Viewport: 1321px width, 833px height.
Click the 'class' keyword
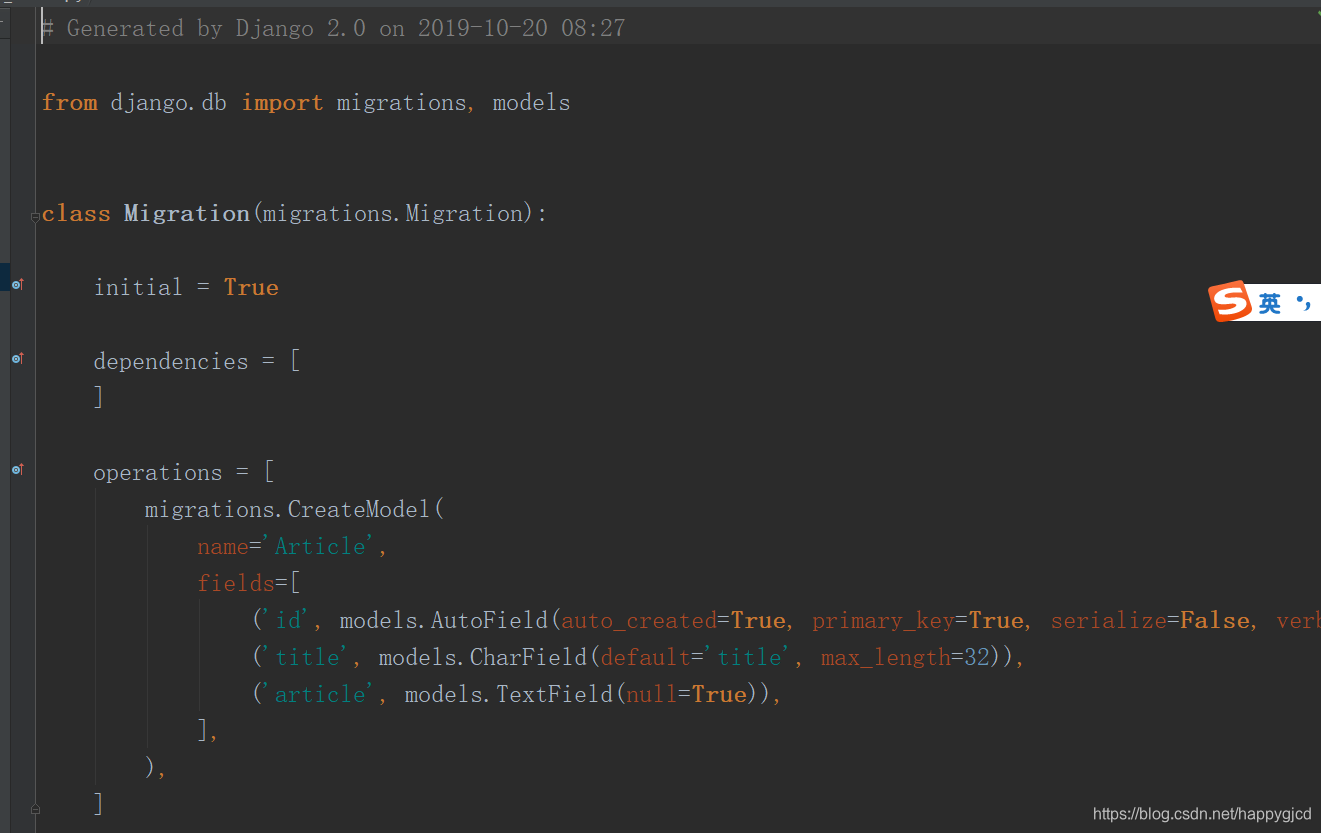(76, 214)
